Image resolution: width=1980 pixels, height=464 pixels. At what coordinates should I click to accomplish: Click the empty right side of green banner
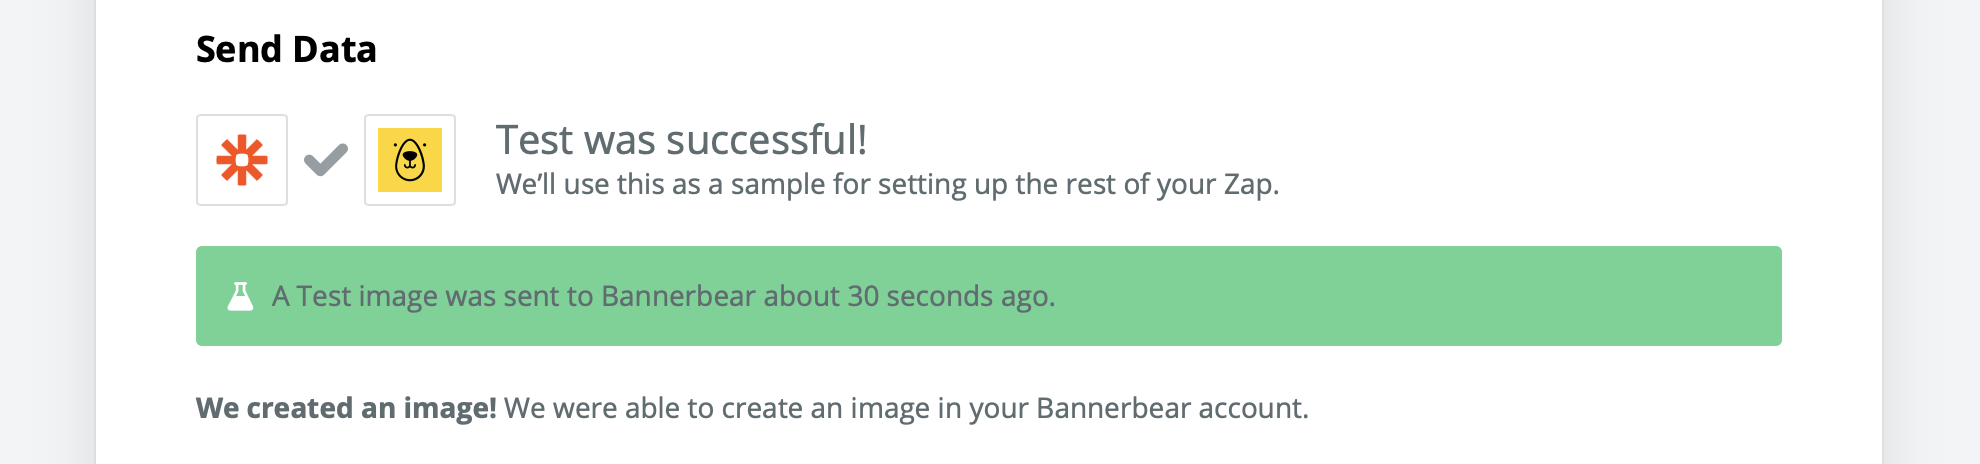point(1500,296)
